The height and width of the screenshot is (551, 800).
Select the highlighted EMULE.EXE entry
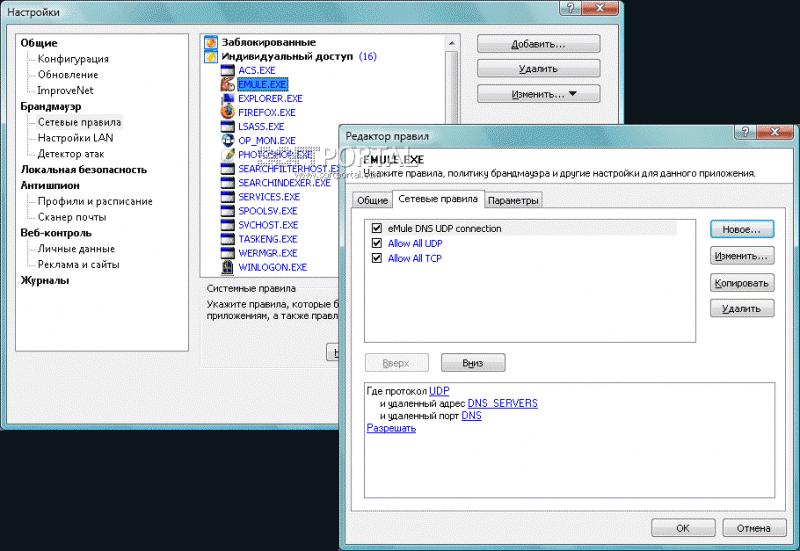[263, 84]
